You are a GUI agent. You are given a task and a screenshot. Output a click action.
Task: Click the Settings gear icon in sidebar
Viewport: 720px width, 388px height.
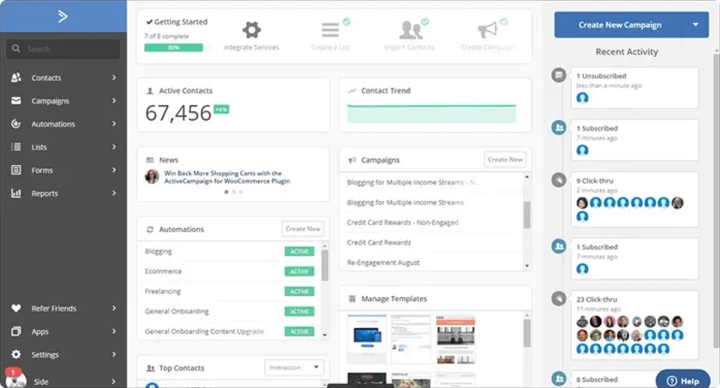[16, 354]
